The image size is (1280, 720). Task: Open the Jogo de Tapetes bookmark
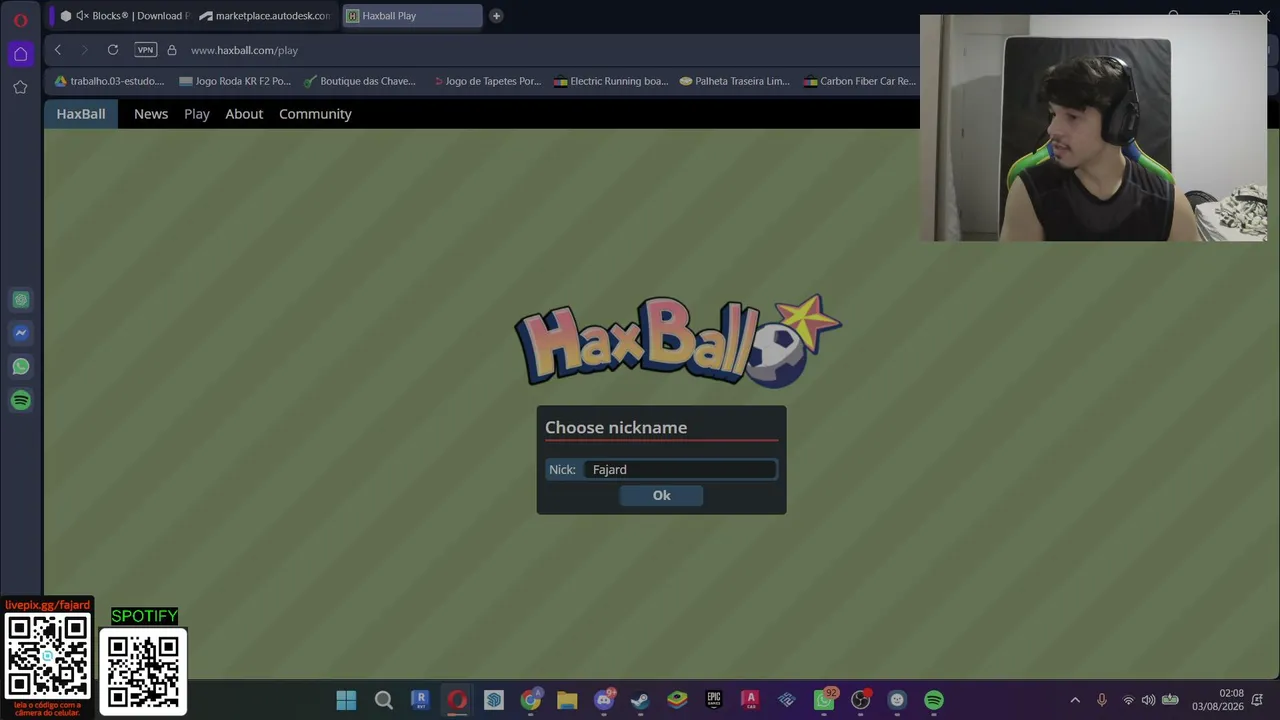point(486,81)
